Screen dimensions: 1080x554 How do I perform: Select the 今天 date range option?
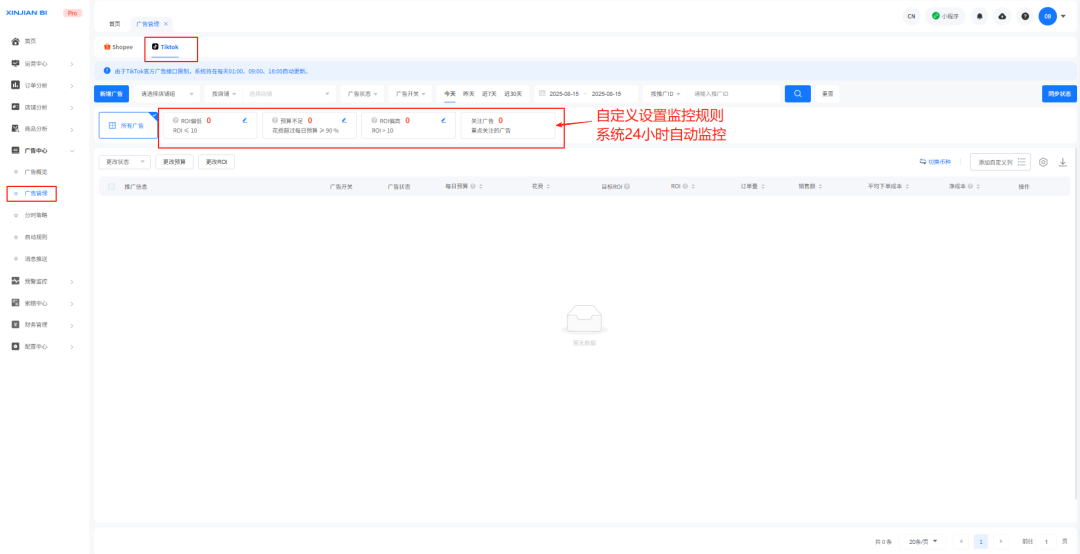[x=449, y=94]
